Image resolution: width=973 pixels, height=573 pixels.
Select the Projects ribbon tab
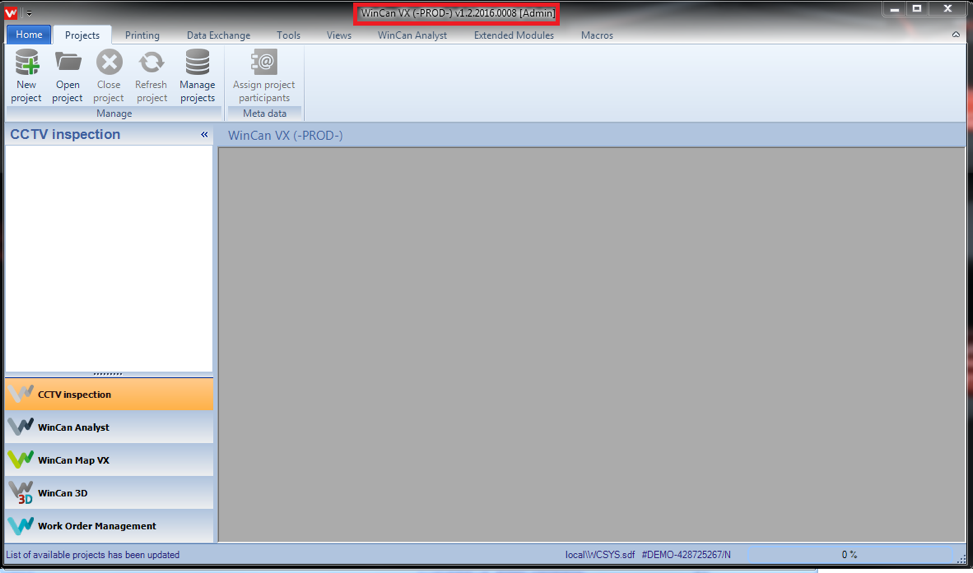[x=82, y=35]
